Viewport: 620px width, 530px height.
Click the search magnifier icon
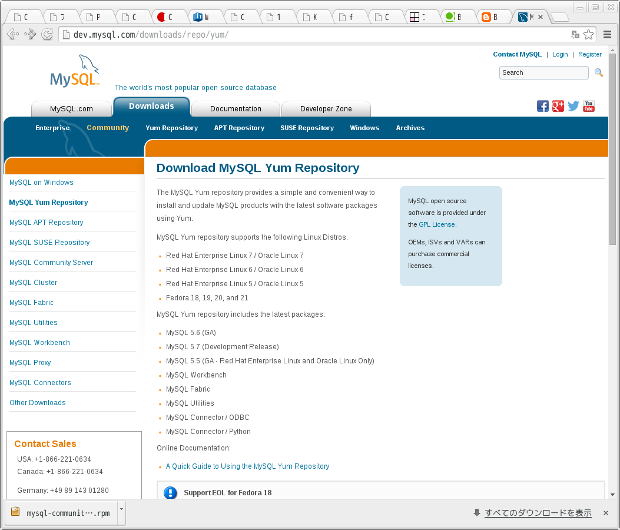point(599,72)
